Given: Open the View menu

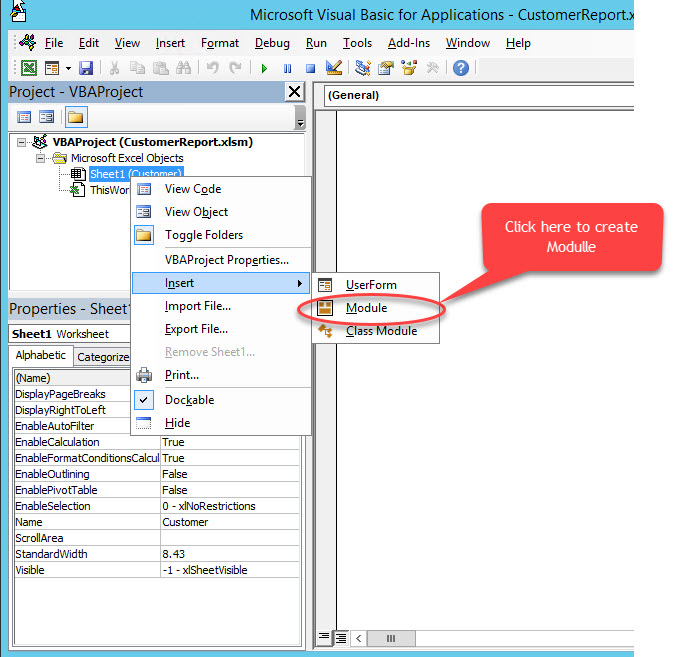Looking at the screenshot, I should tap(127, 43).
